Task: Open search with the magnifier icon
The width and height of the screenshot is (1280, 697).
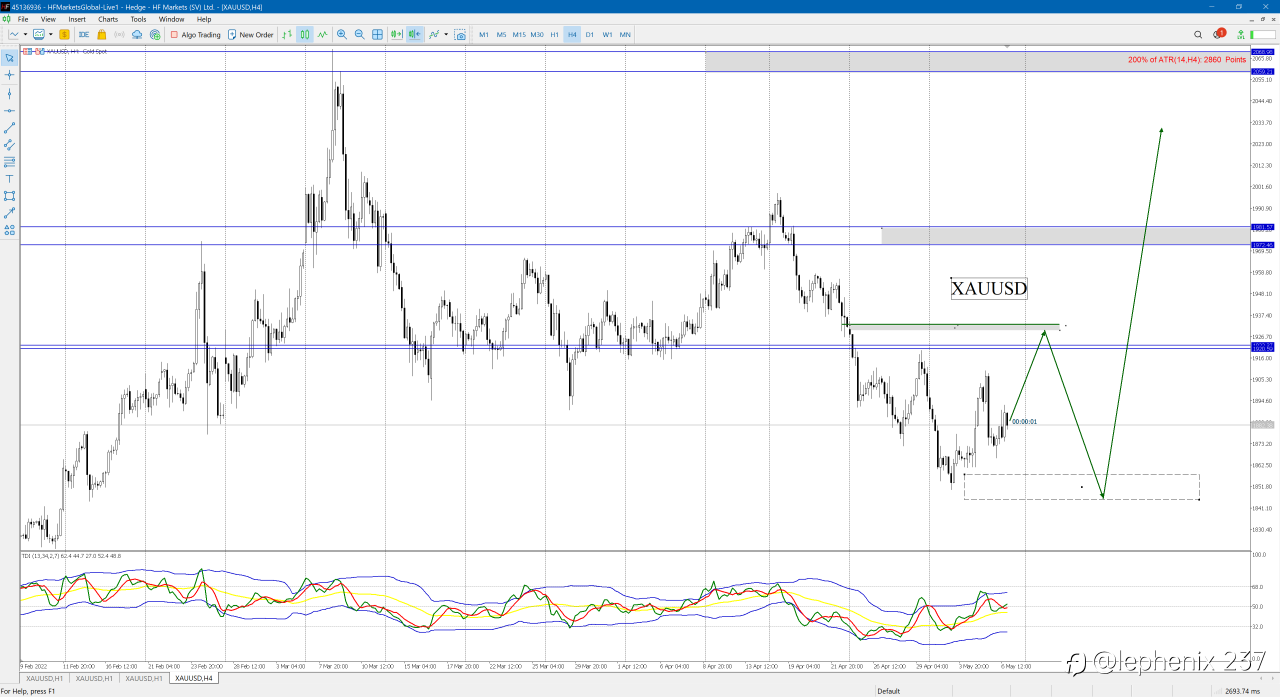Action: 1198,34
